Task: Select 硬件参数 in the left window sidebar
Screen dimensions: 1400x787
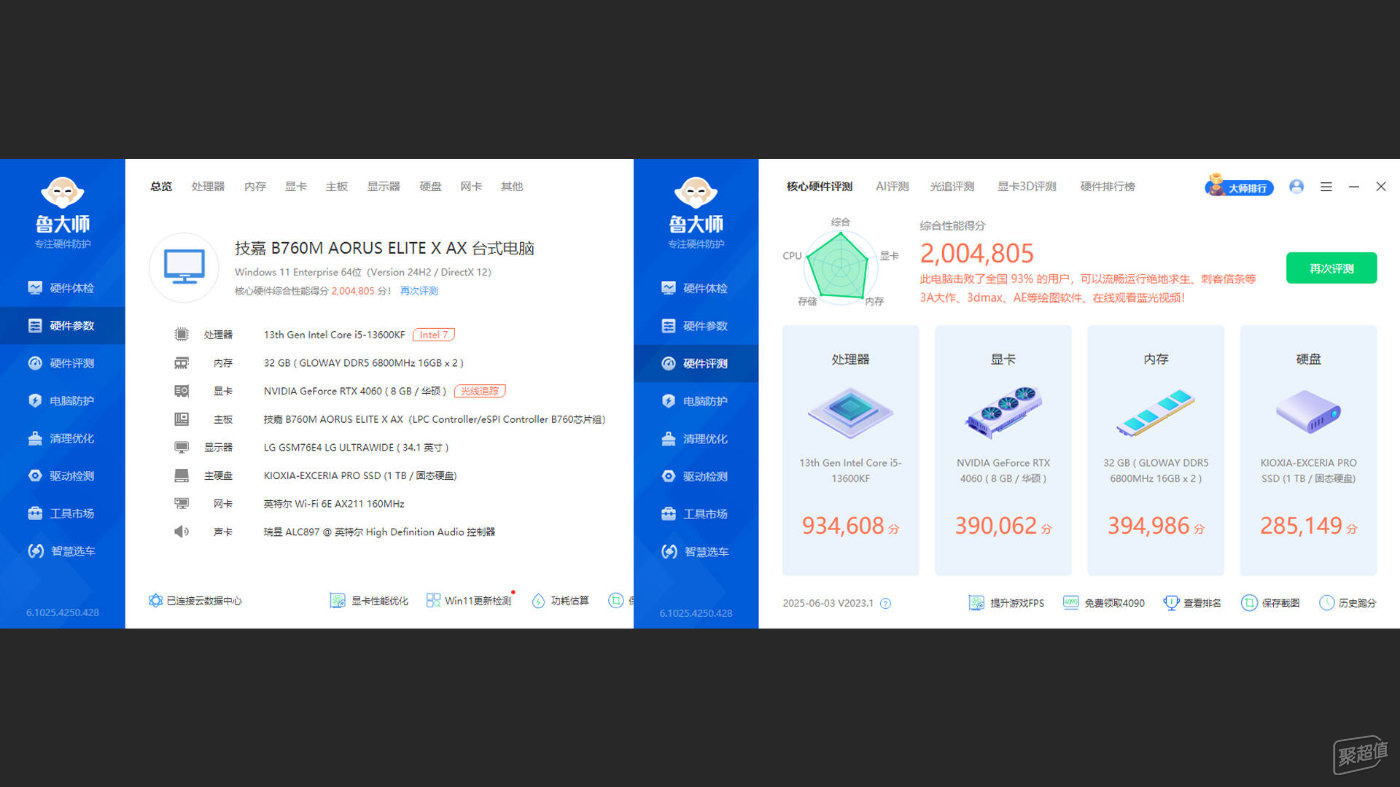Action: [x=62, y=325]
